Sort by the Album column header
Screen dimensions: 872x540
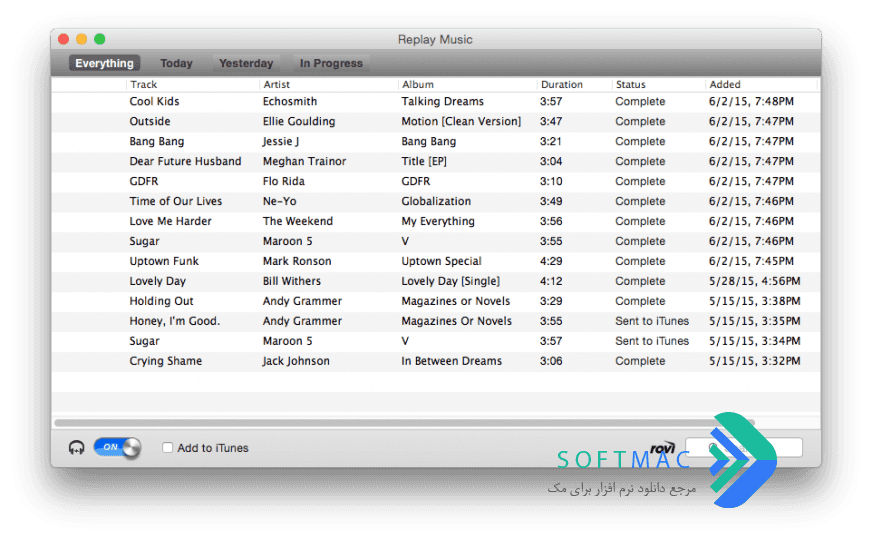coord(468,85)
